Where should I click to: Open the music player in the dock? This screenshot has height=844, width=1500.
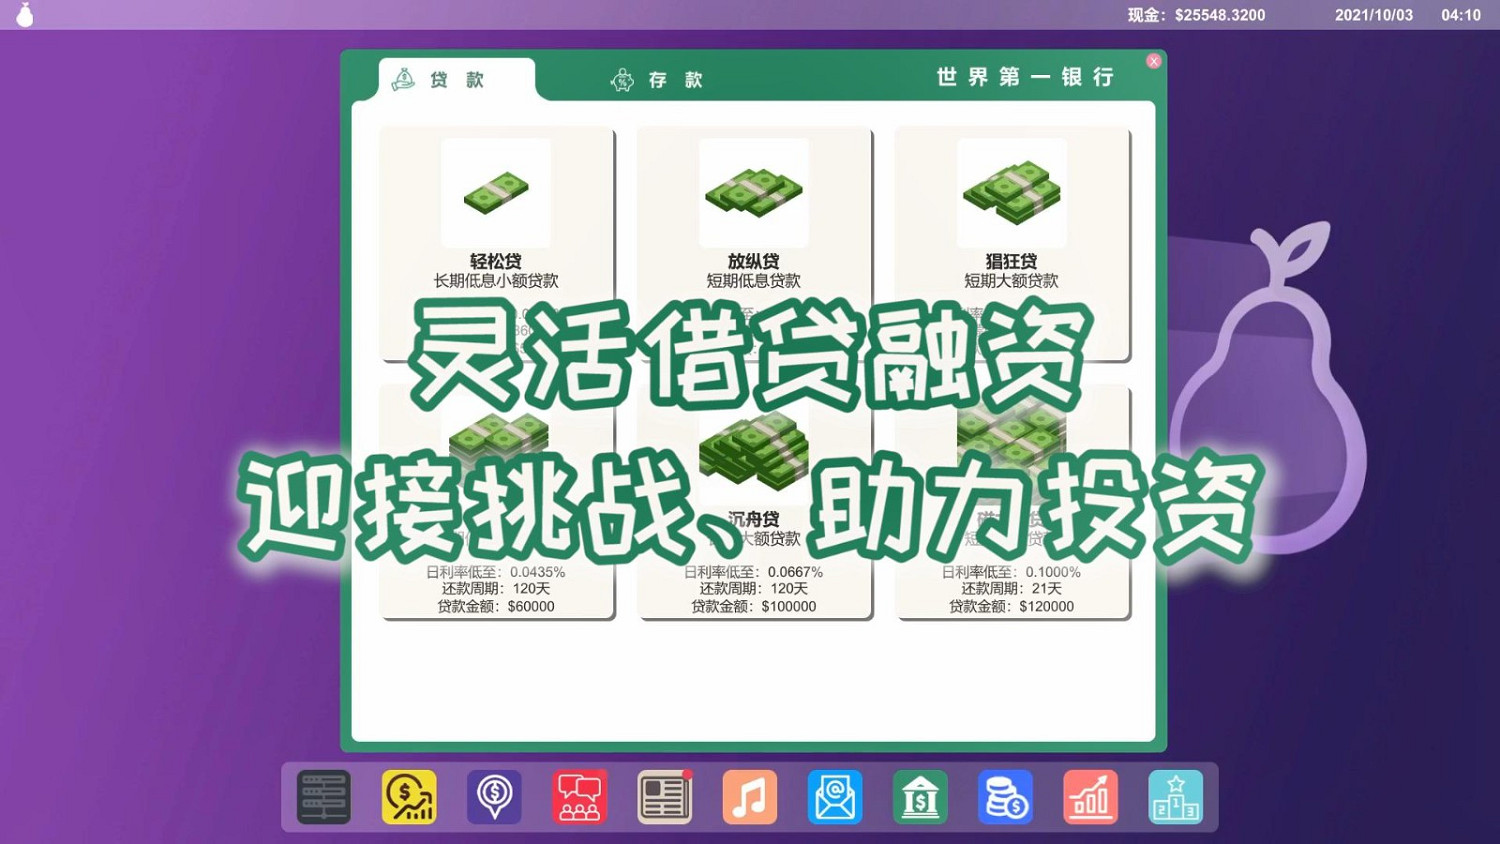click(x=749, y=797)
